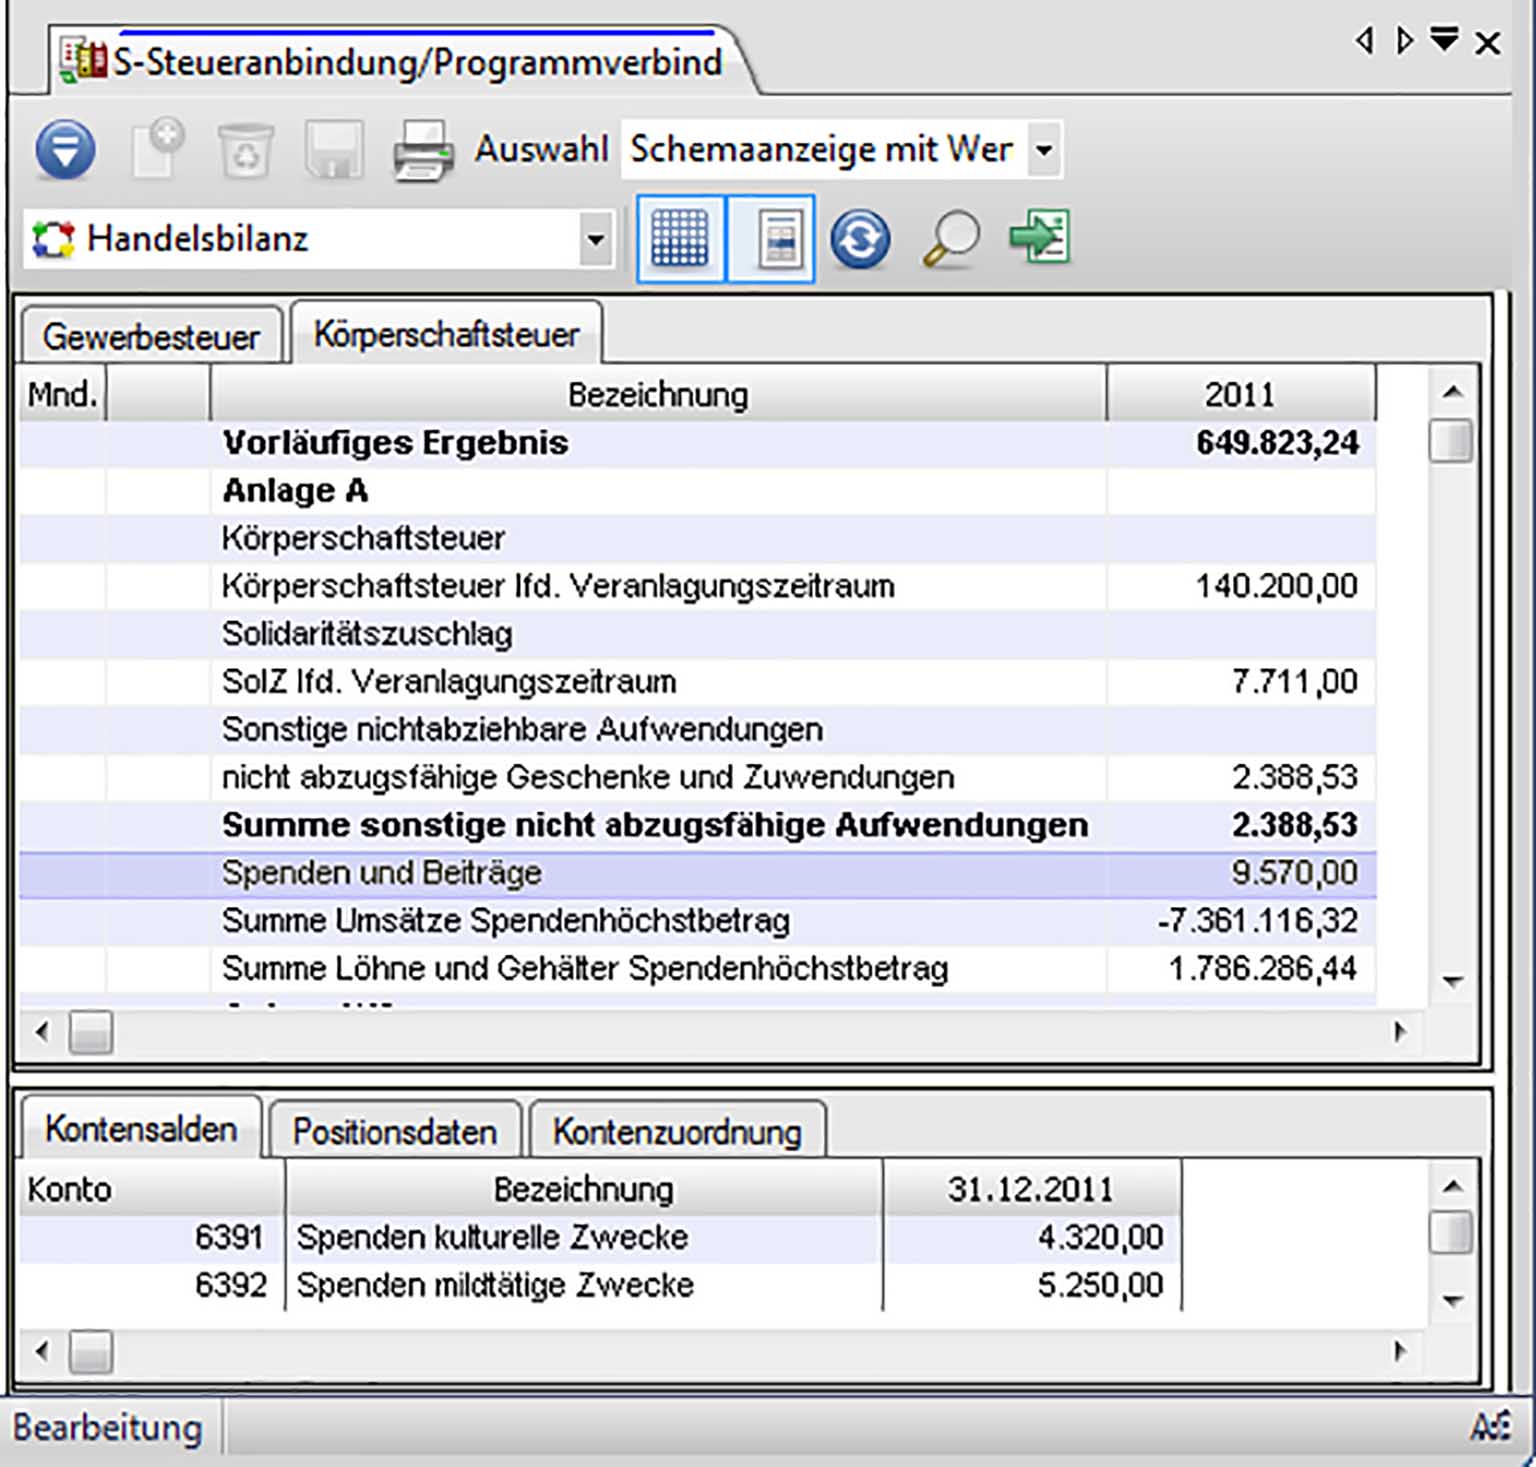Click the magnifying glass search icon
The width and height of the screenshot is (1536, 1467).
tap(950, 239)
